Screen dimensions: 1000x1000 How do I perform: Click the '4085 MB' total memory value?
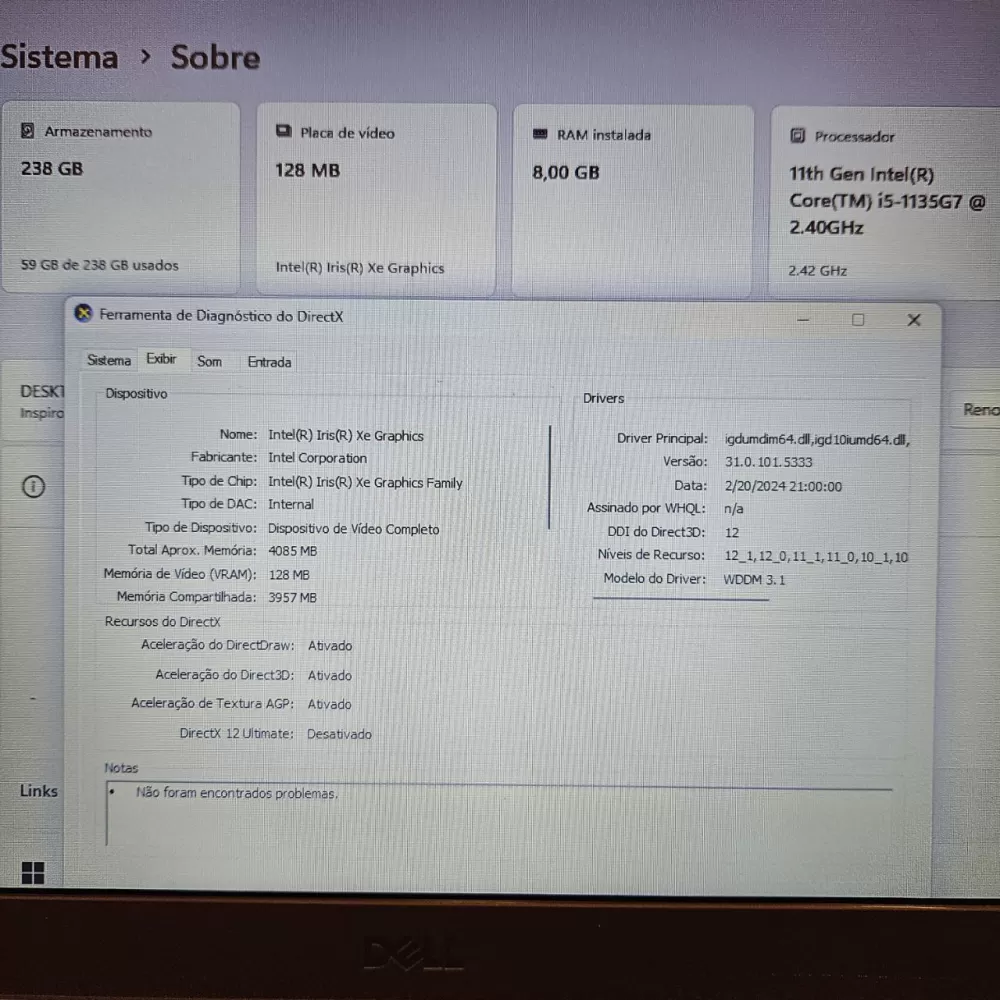293,550
